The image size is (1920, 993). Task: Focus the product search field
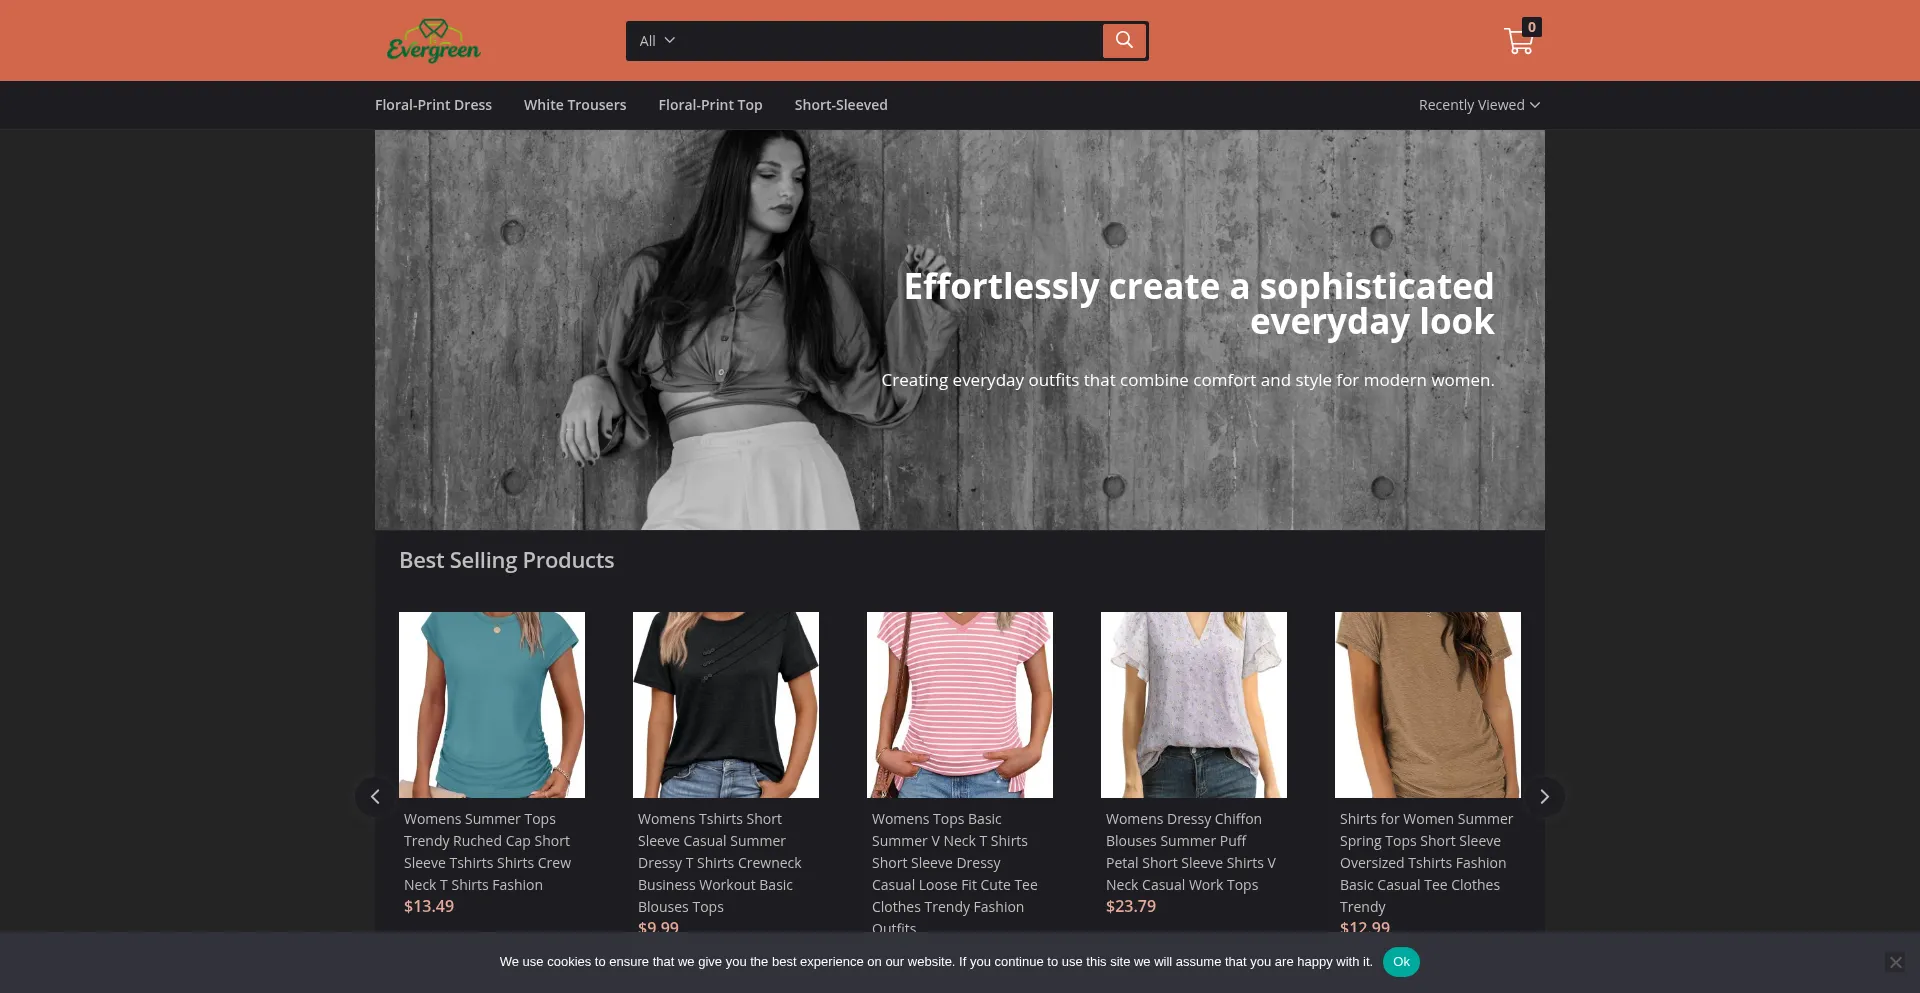click(893, 41)
